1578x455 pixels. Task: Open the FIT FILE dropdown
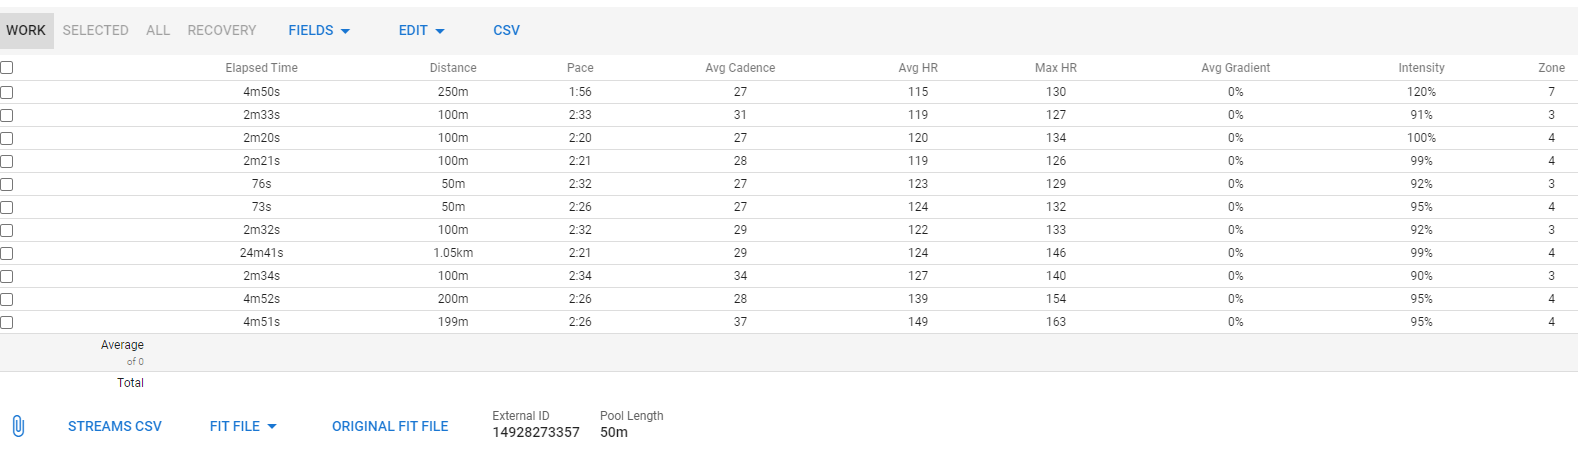243,426
